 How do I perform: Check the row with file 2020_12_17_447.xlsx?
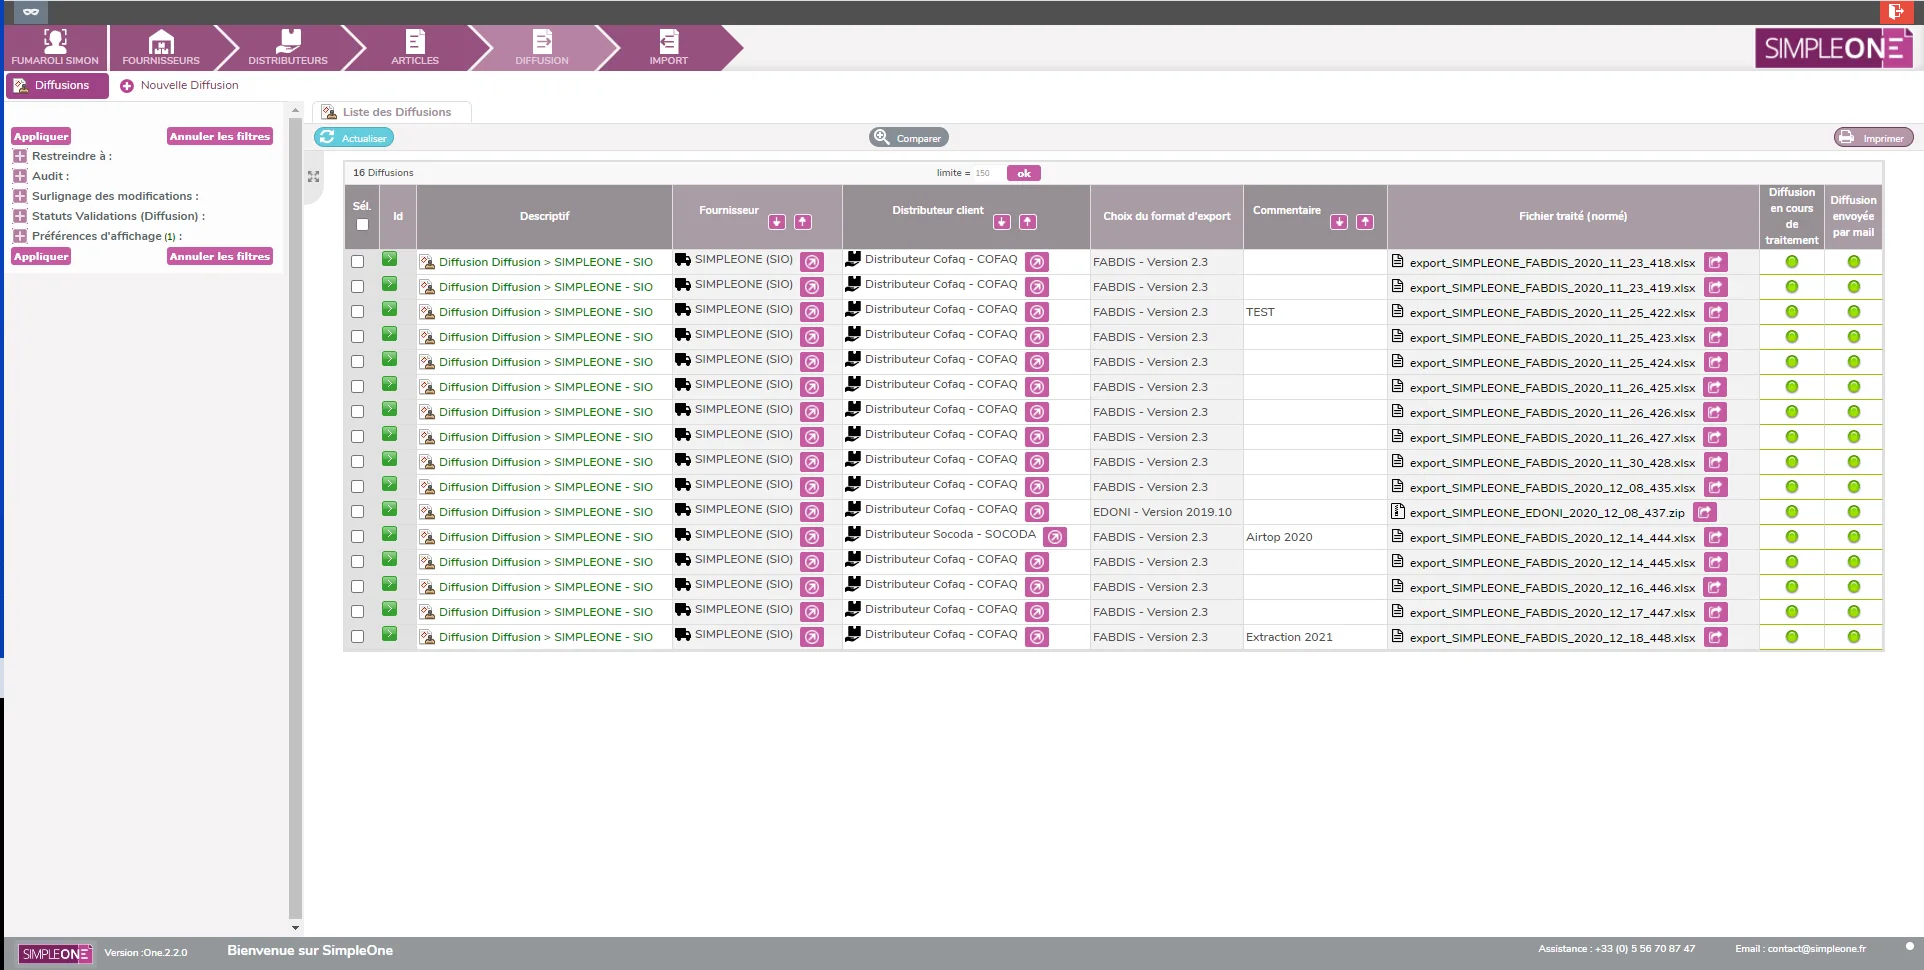pos(357,612)
